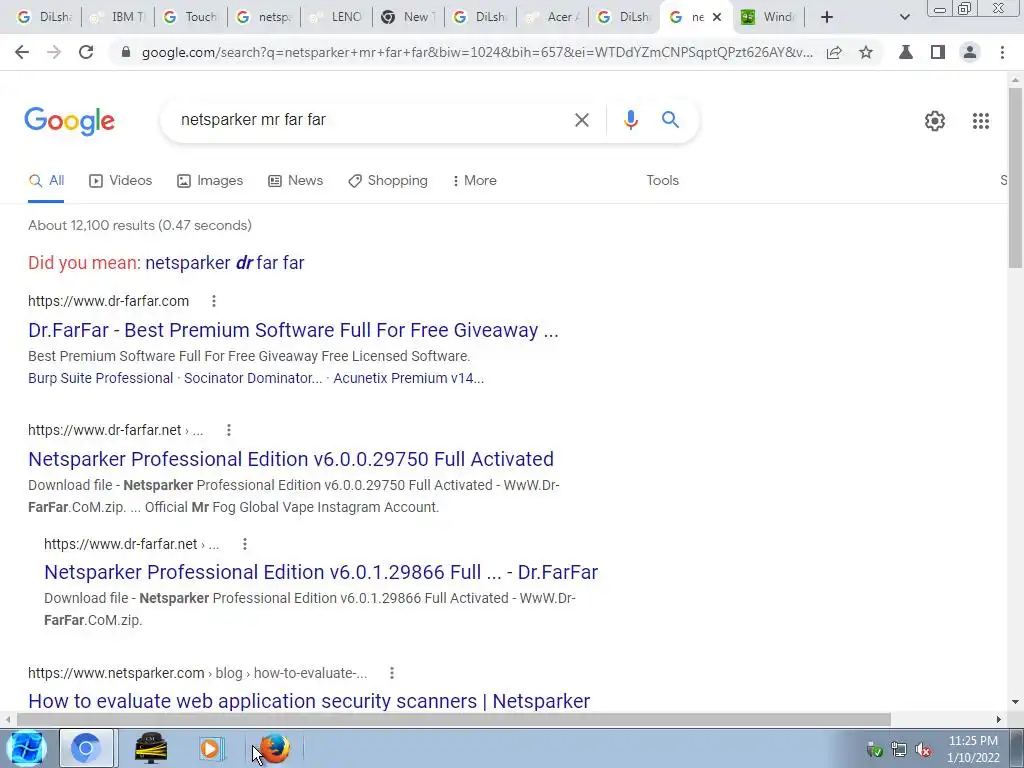This screenshot has width=1024, height=768.
Task: Open How to evaluate web scanners result
Action: point(309,701)
